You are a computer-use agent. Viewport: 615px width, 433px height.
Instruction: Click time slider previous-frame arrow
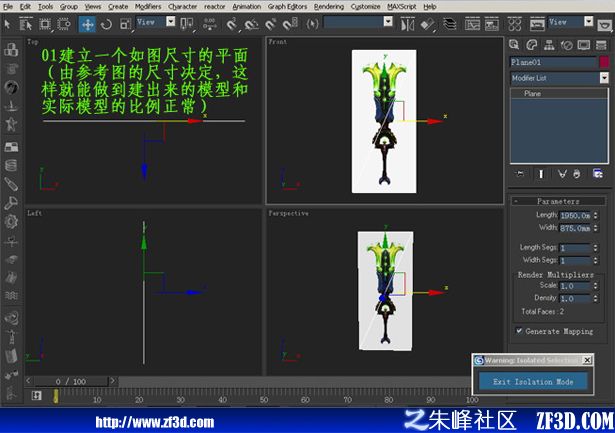(x=29, y=380)
